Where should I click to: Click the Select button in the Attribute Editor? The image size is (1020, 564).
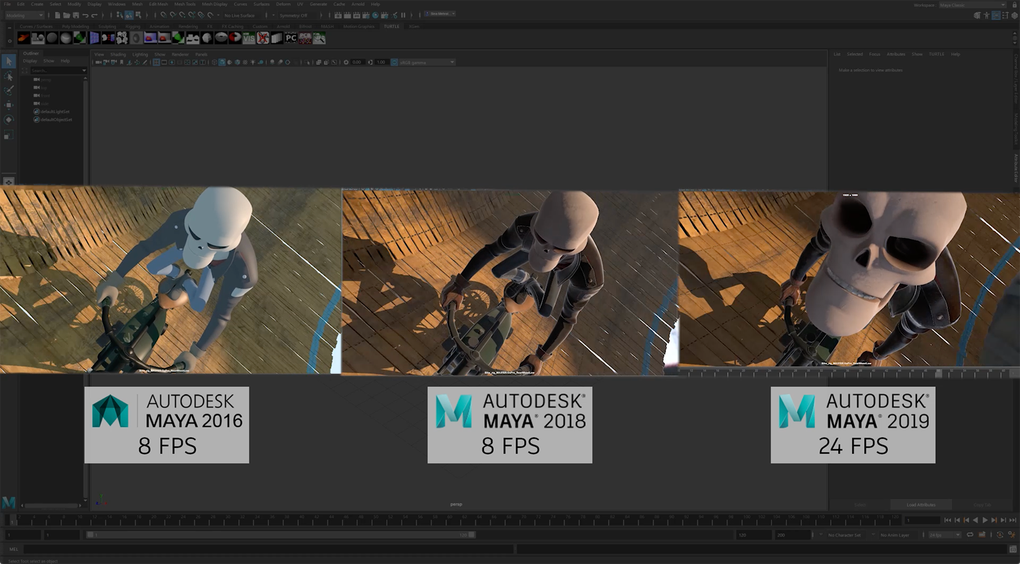click(x=860, y=504)
